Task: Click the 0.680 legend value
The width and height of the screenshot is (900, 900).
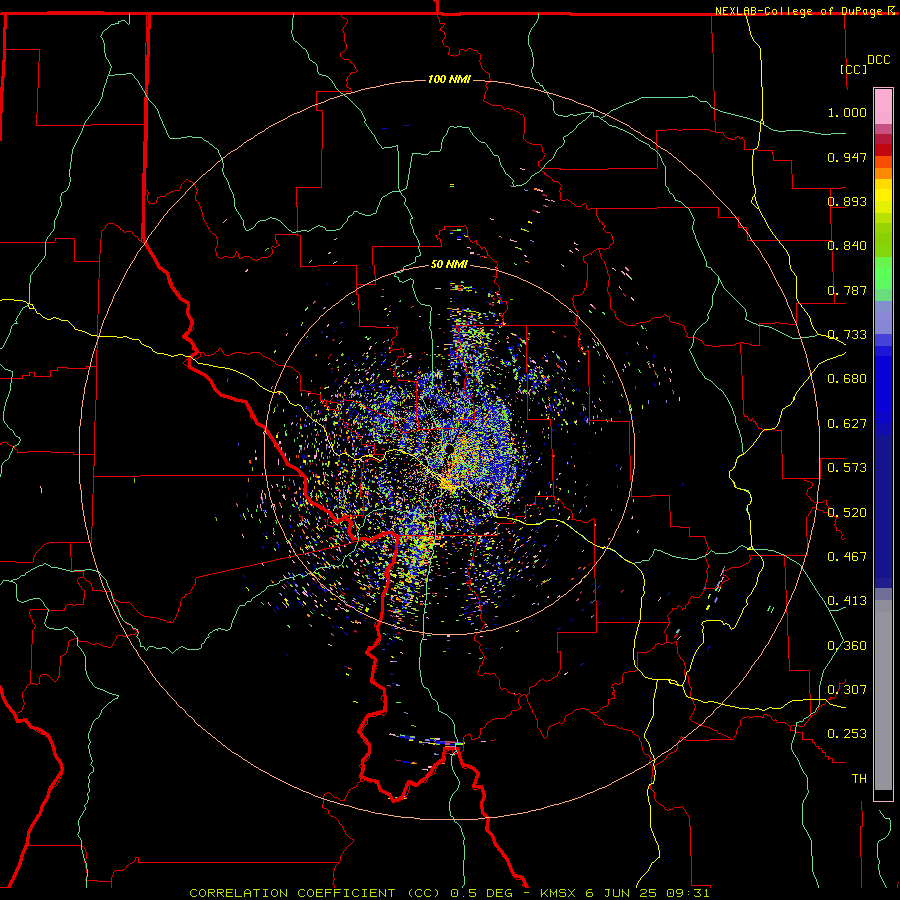Action: (x=847, y=379)
